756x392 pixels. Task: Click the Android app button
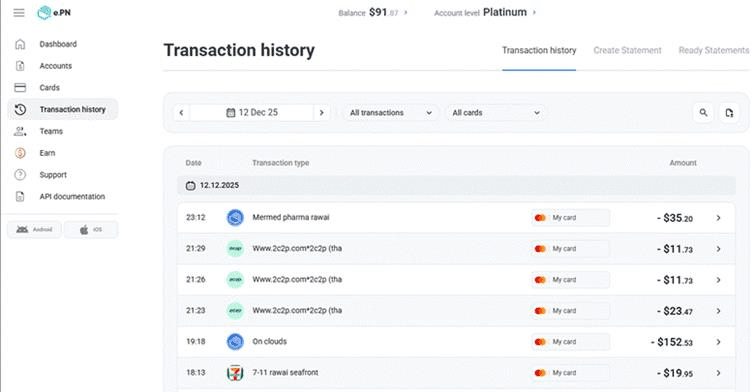[34, 230]
